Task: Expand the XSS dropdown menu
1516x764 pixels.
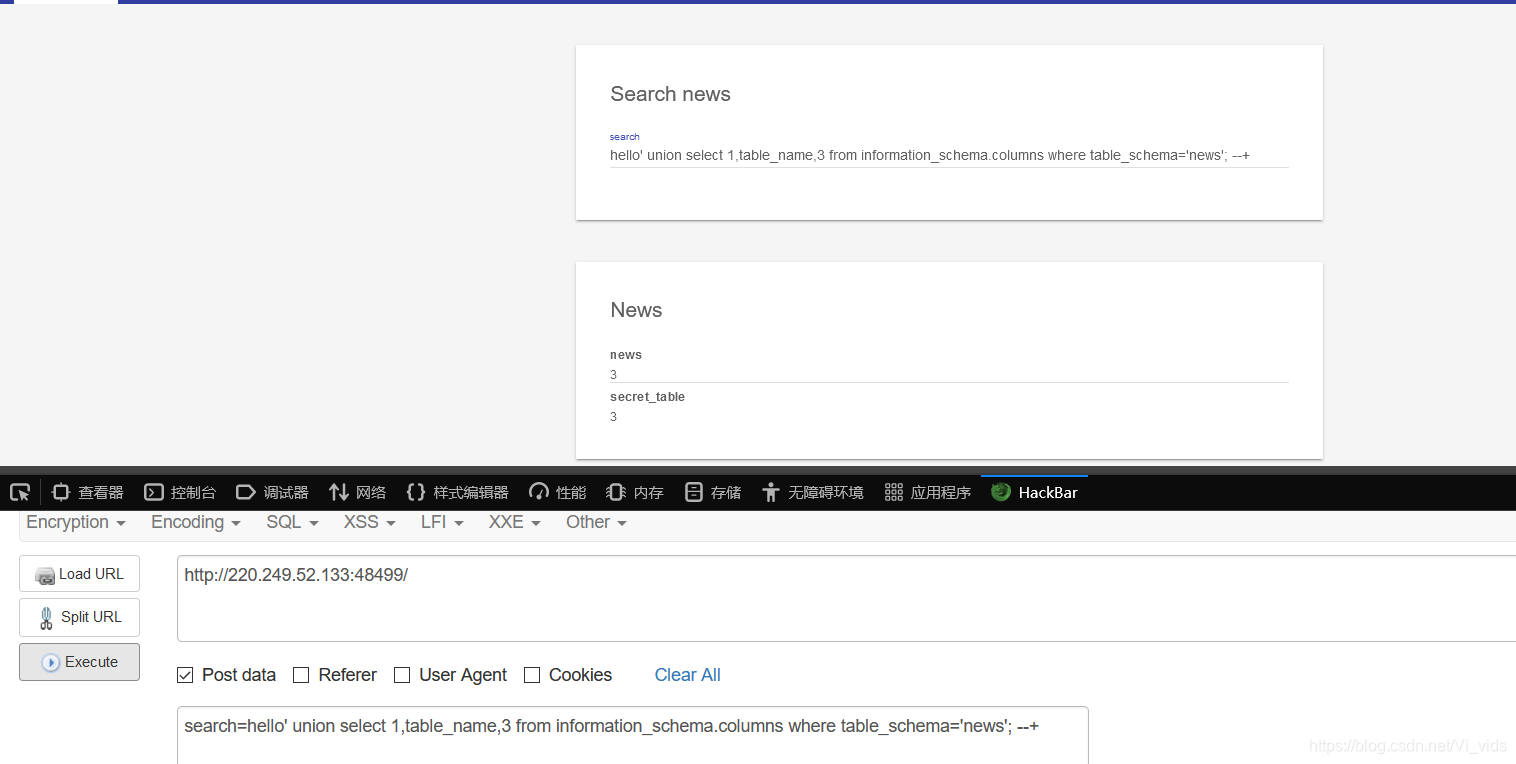Action: (370, 522)
